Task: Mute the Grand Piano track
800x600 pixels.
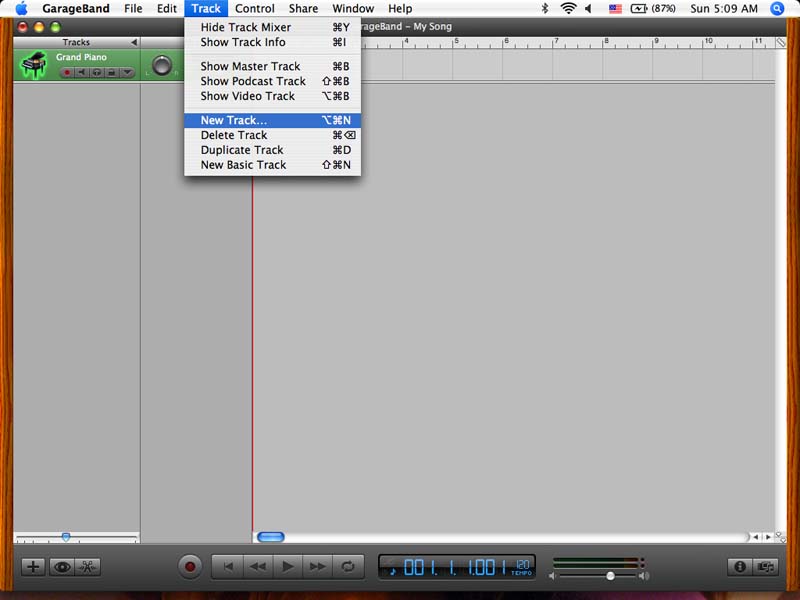Action: point(81,72)
